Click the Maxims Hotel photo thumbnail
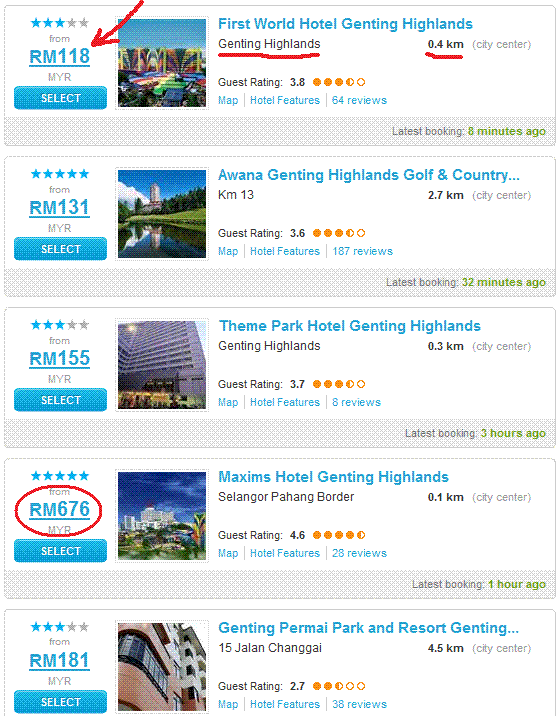 [x=162, y=516]
